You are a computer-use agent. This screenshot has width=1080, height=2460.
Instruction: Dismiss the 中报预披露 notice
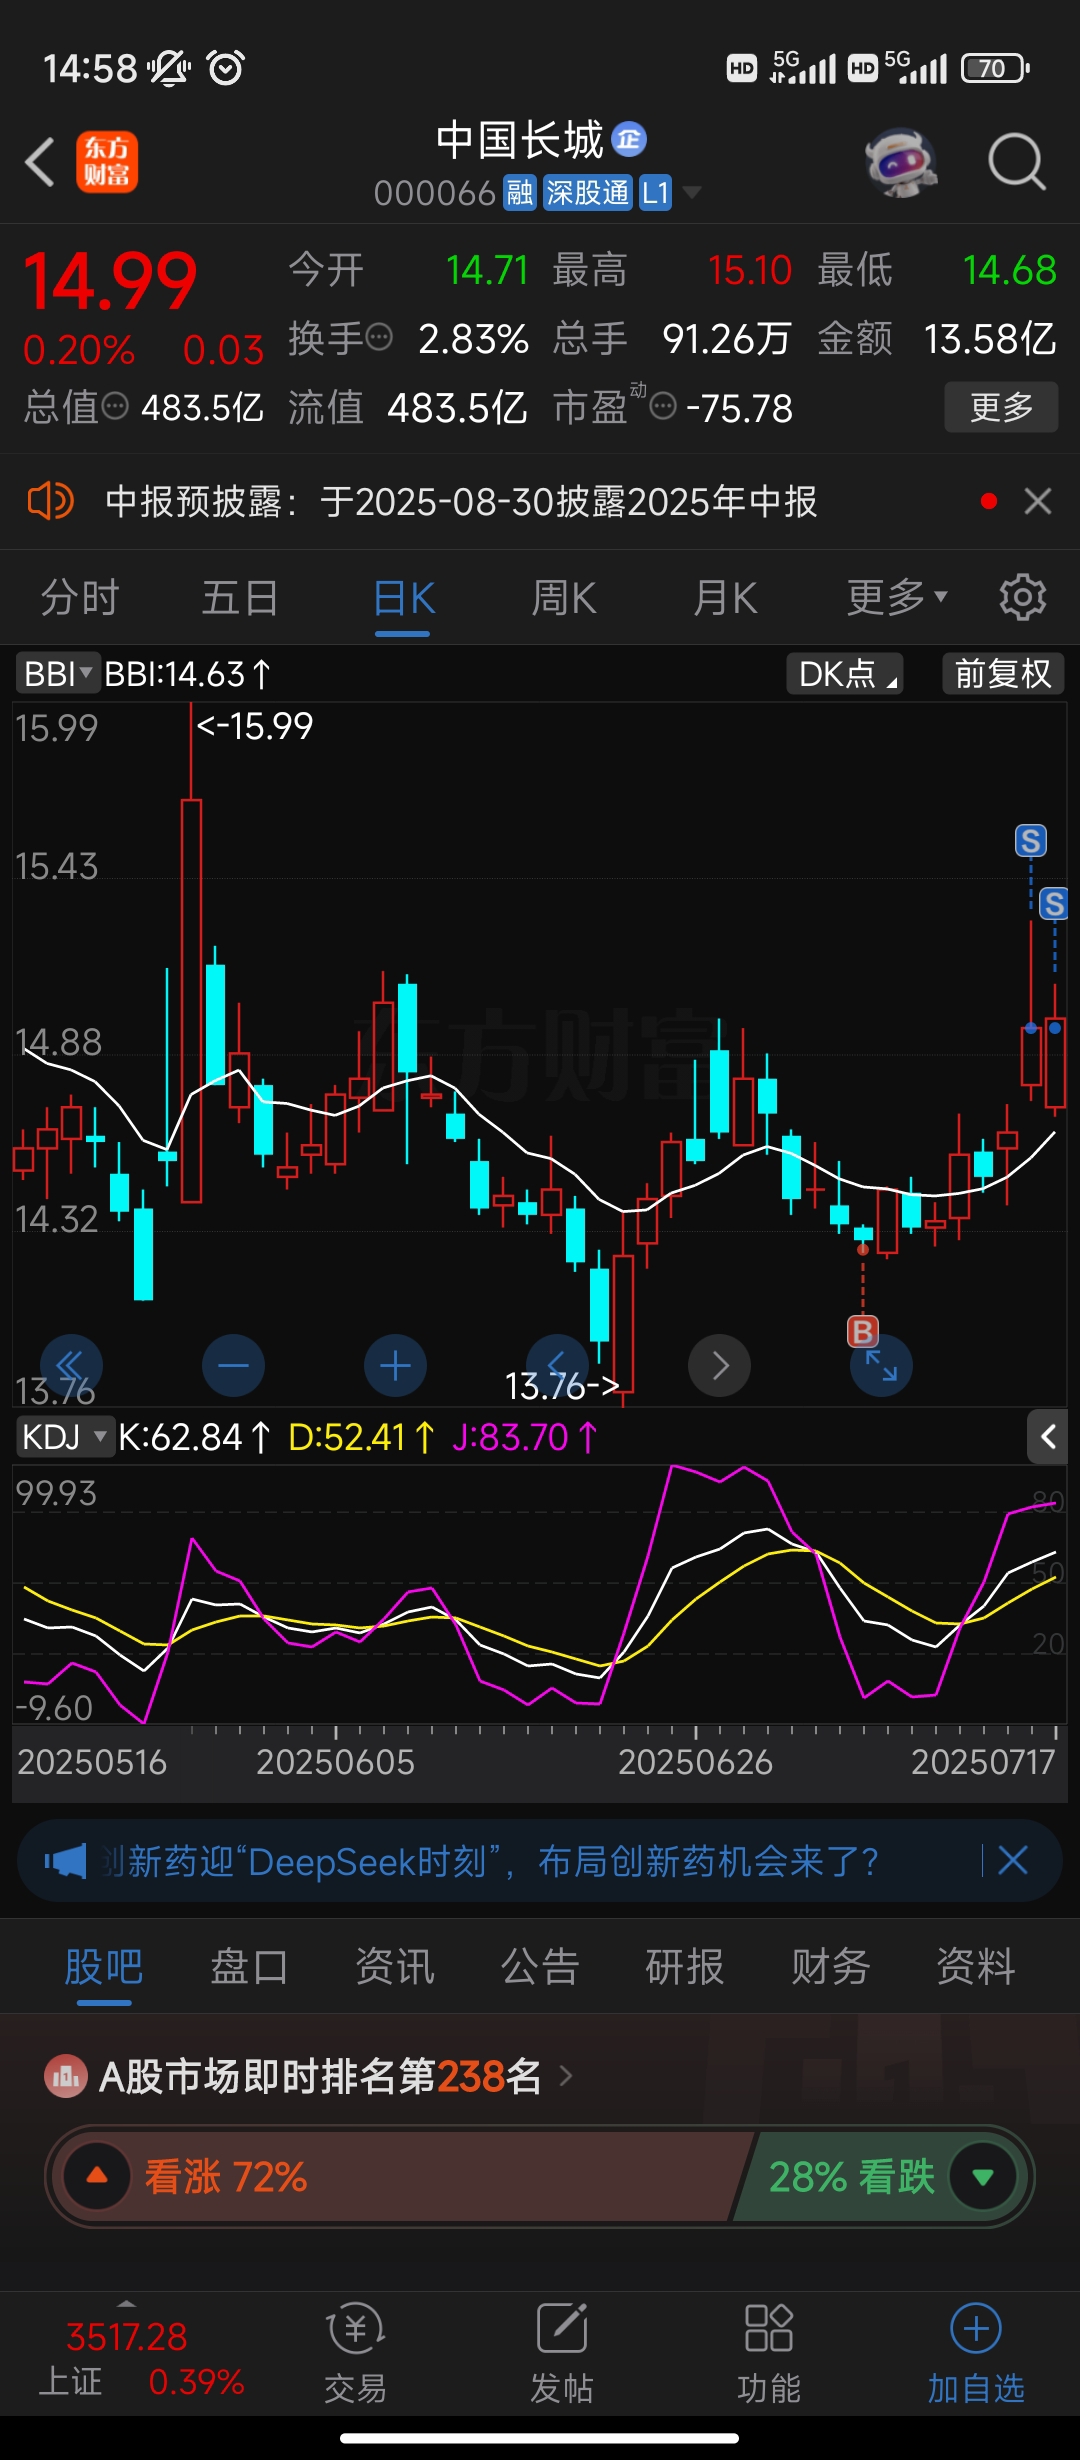click(x=1038, y=501)
